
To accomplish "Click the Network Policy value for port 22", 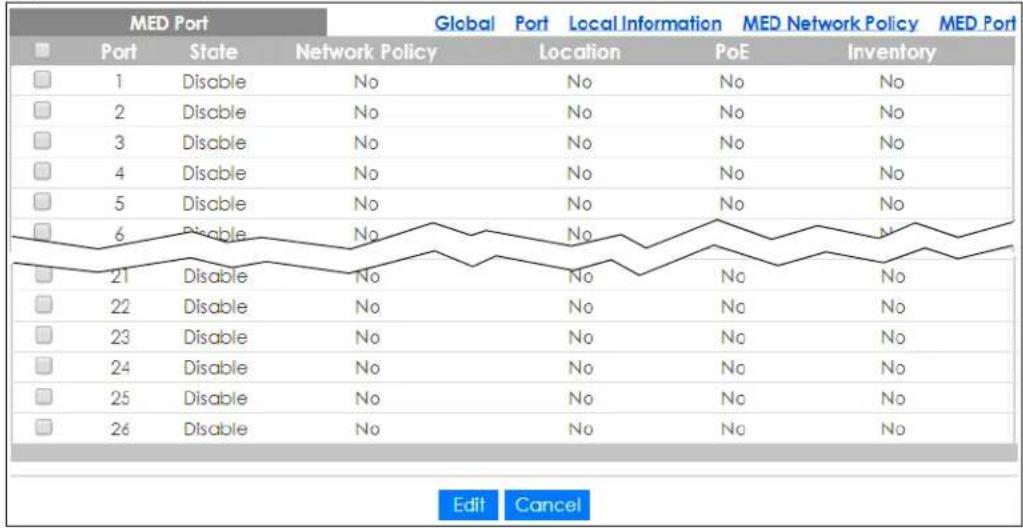I will 367,307.
